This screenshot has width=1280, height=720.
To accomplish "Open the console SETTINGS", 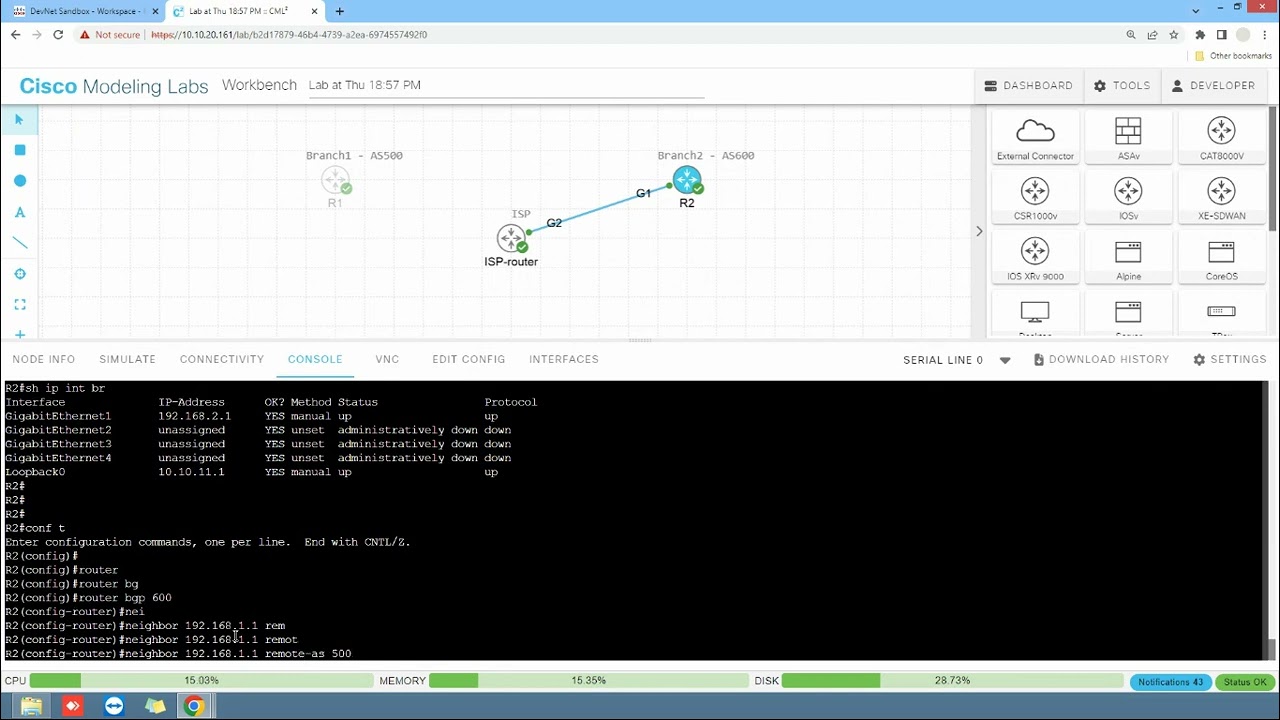I will point(1229,360).
